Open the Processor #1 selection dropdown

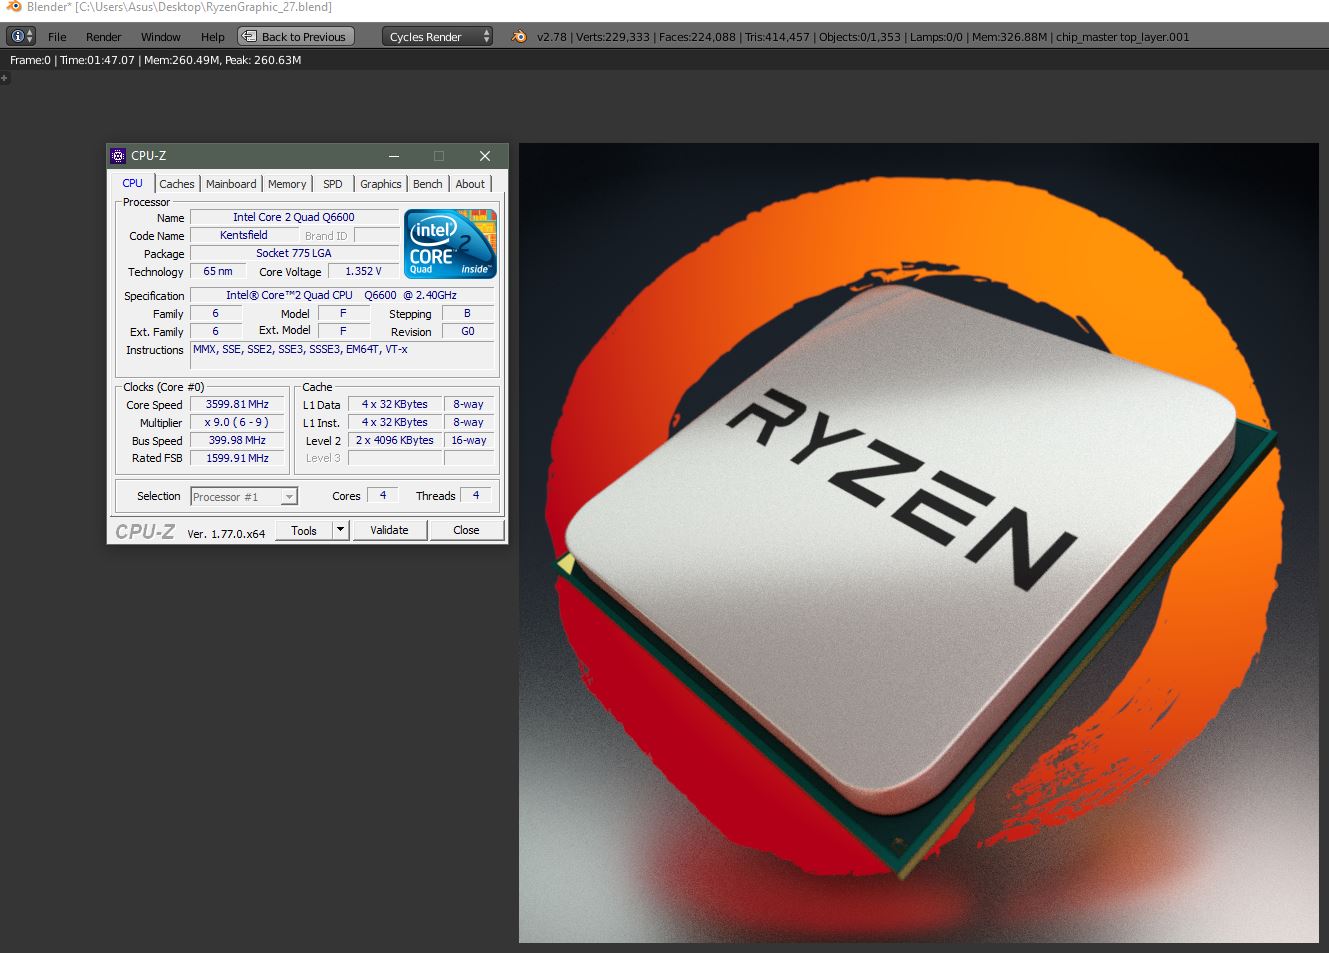[244, 496]
